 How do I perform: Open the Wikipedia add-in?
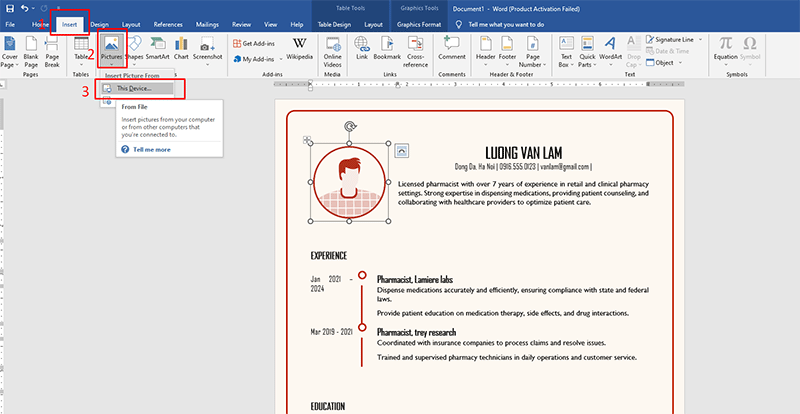pos(299,48)
